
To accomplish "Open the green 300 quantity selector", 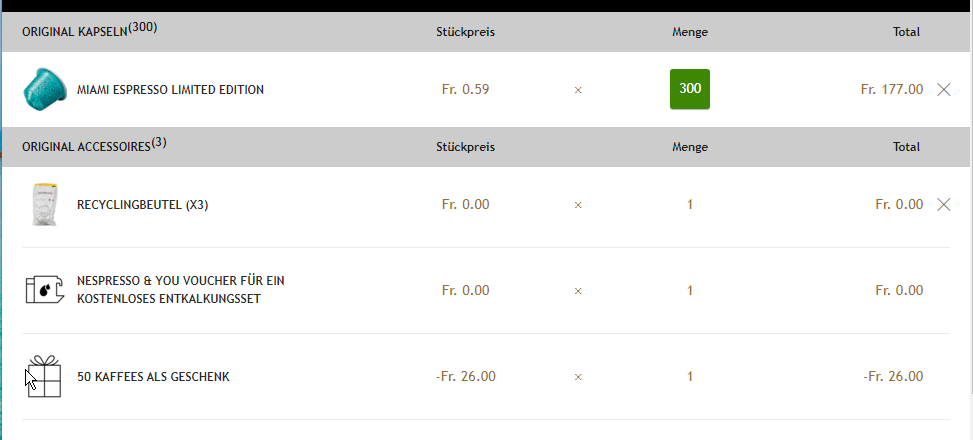I will pos(690,89).
